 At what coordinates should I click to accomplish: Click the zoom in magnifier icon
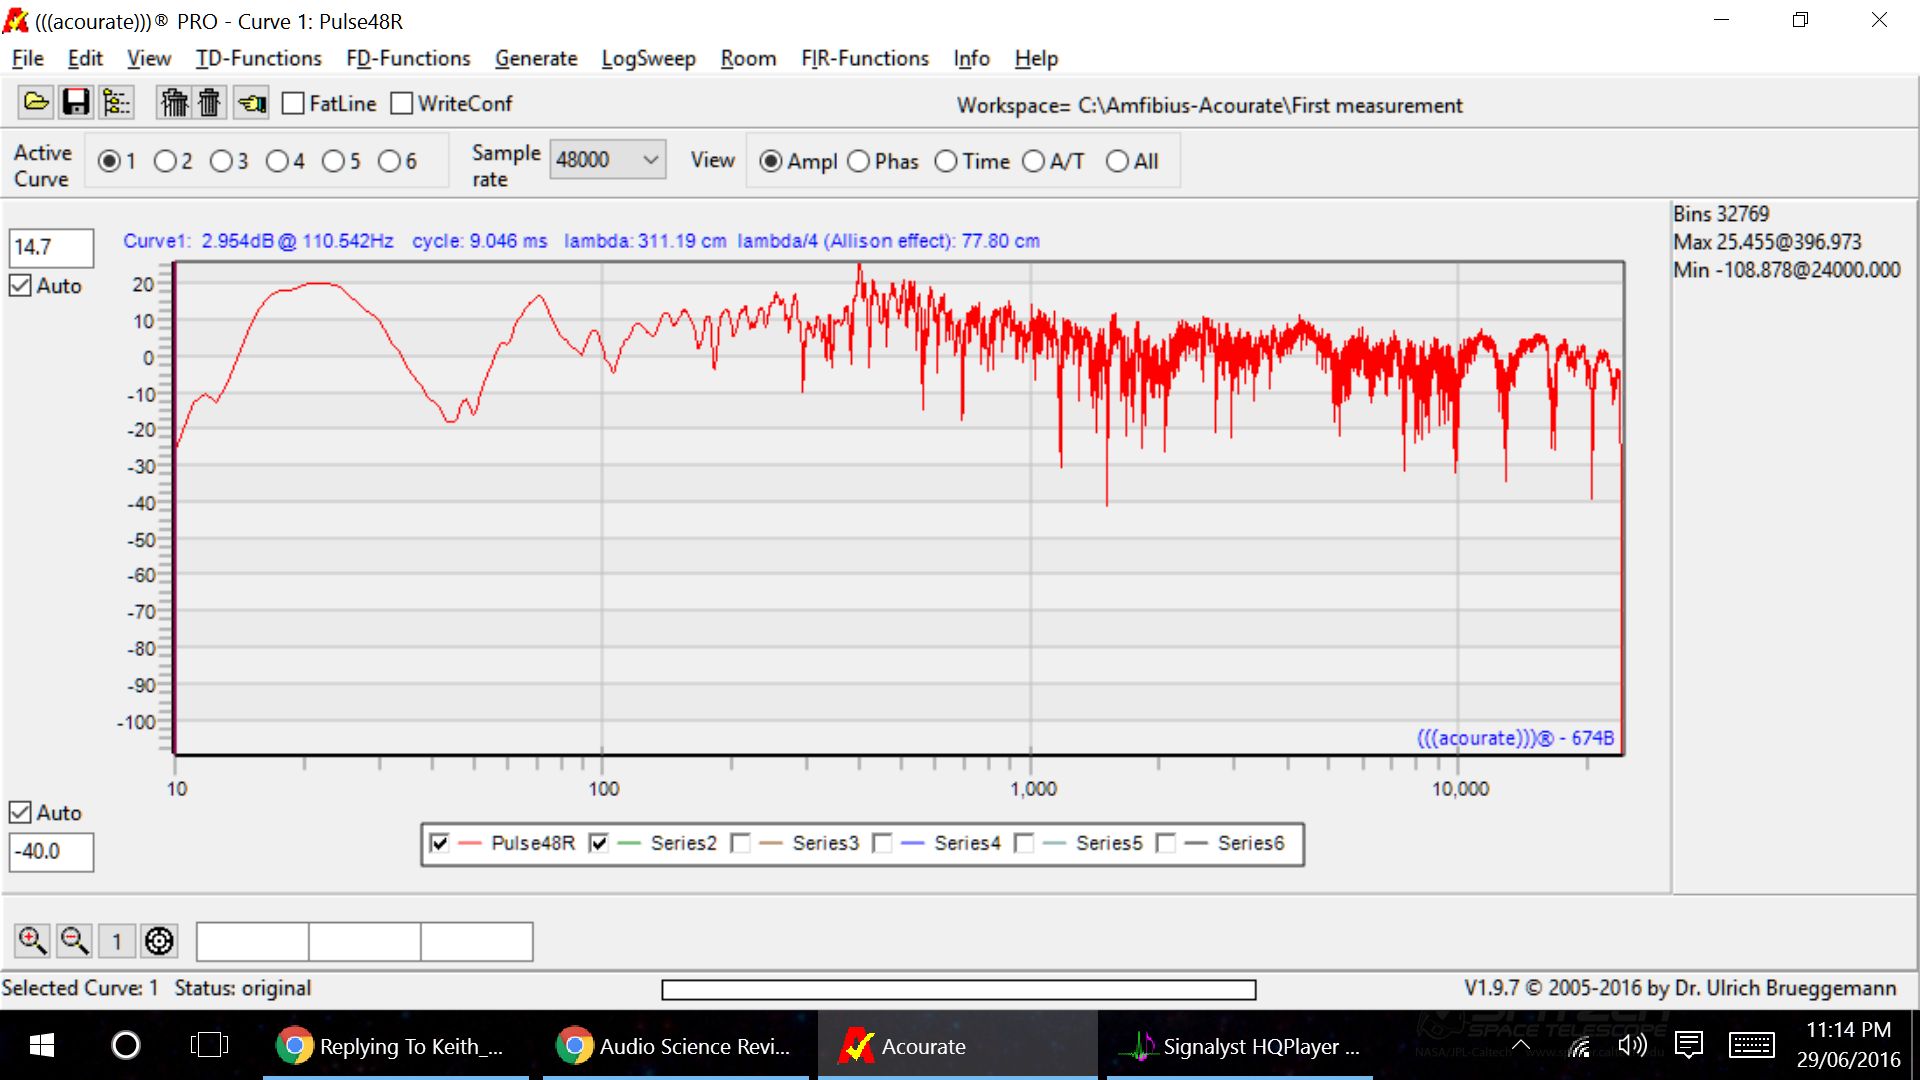tap(30, 939)
